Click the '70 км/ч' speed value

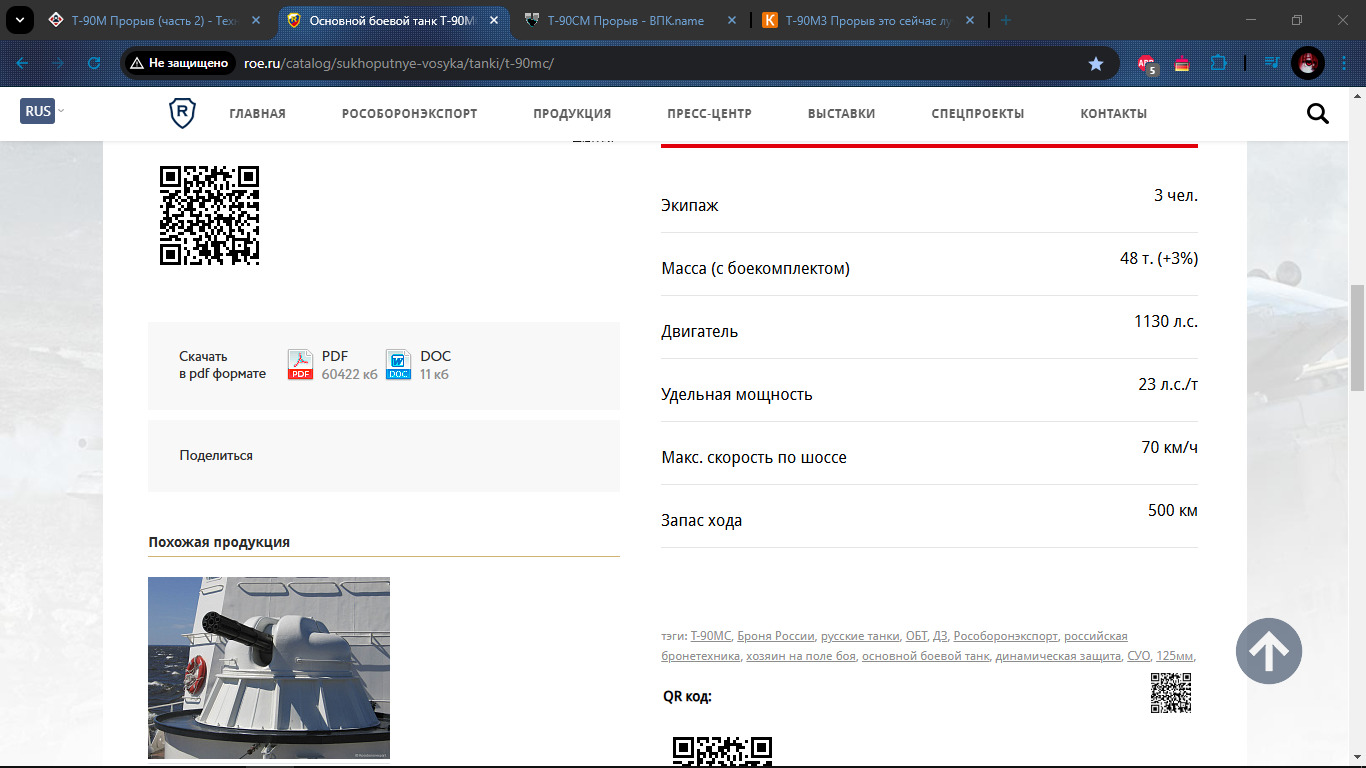click(1170, 447)
